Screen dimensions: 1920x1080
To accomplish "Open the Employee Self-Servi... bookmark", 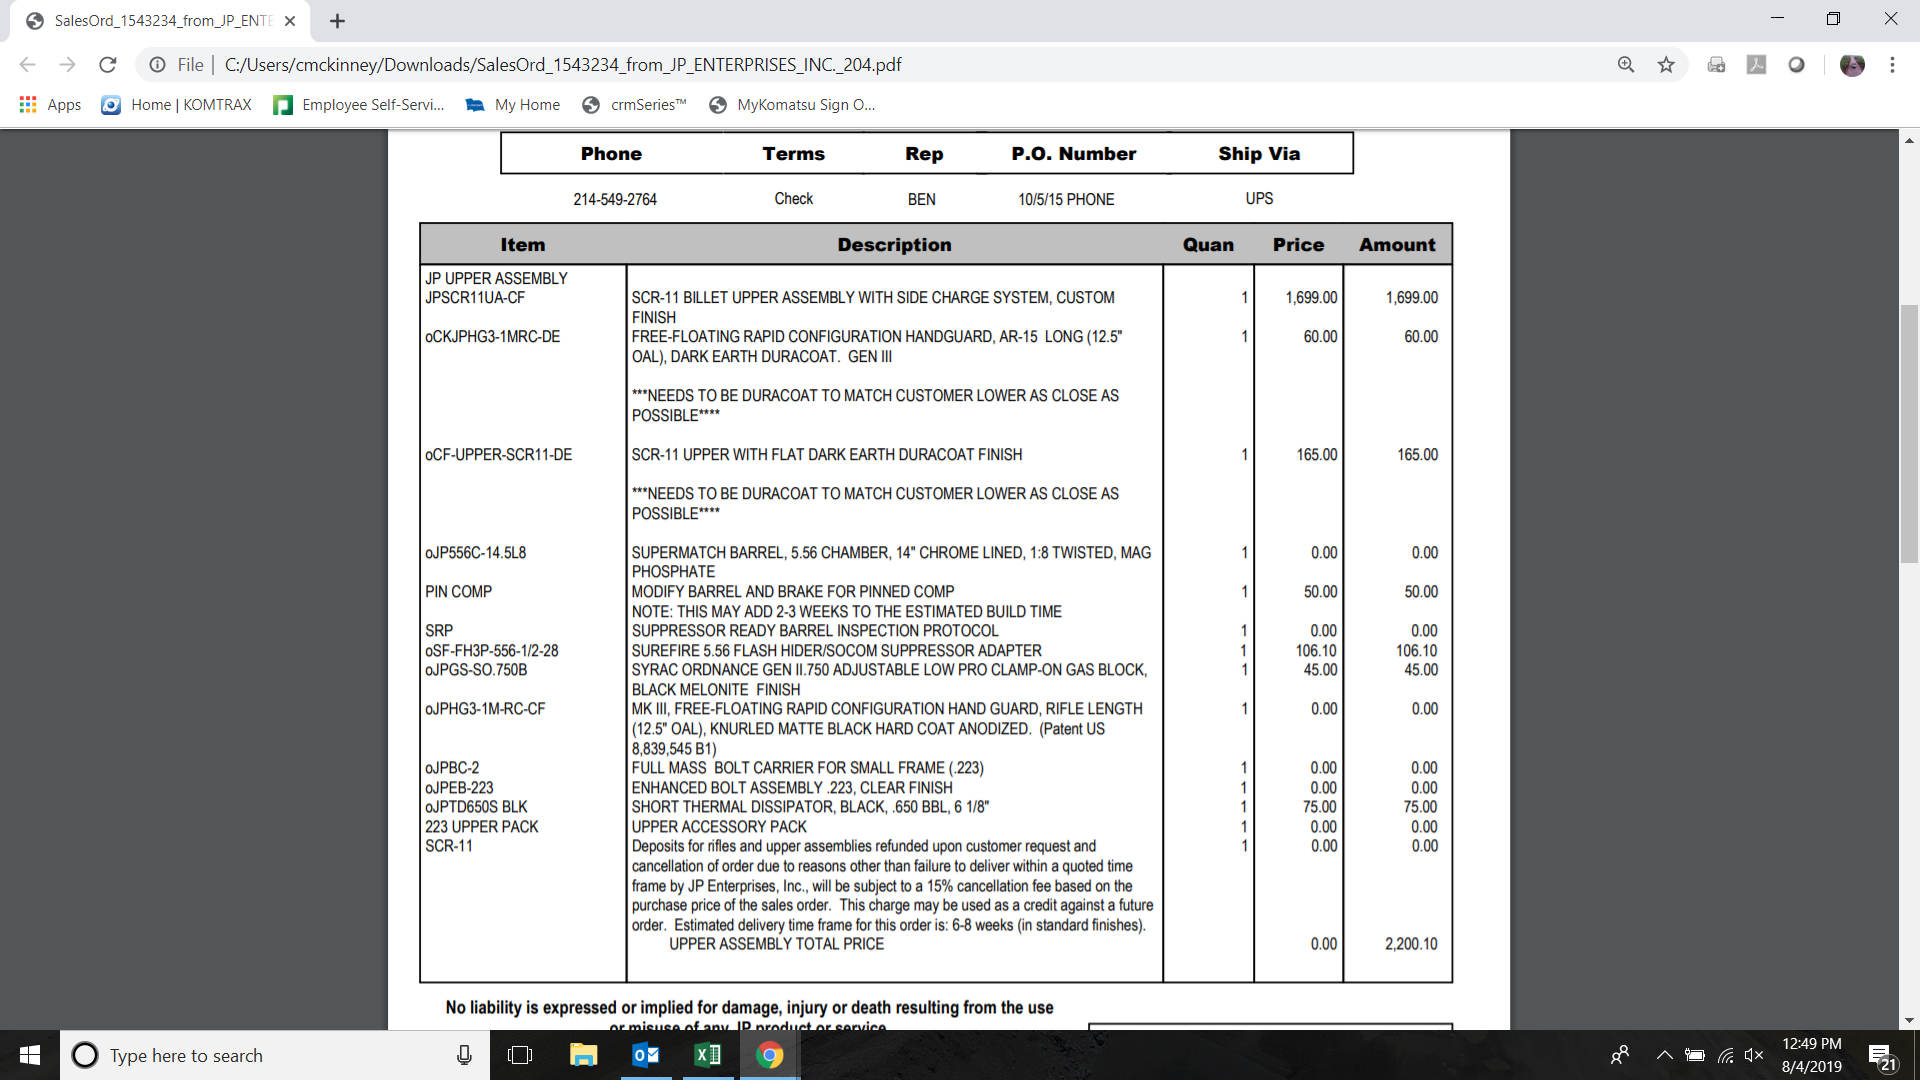I will pyautogui.click(x=359, y=105).
